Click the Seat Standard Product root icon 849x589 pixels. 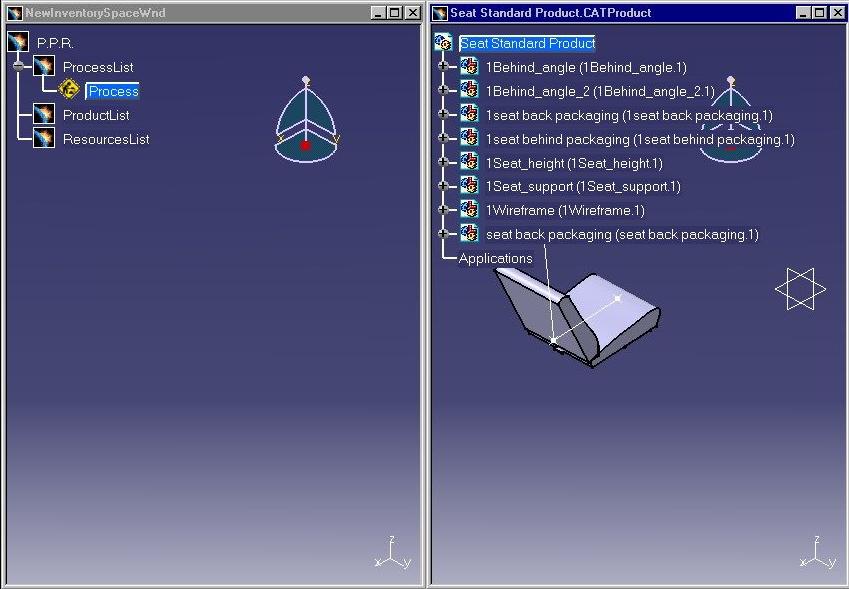443,42
